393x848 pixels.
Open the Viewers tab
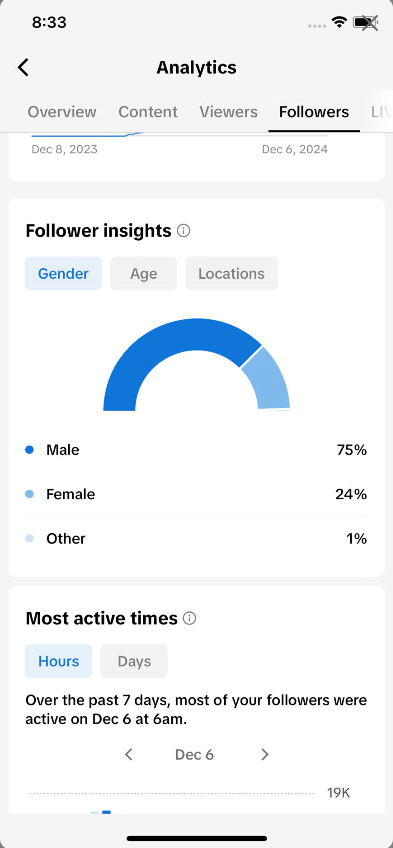(x=228, y=112)
